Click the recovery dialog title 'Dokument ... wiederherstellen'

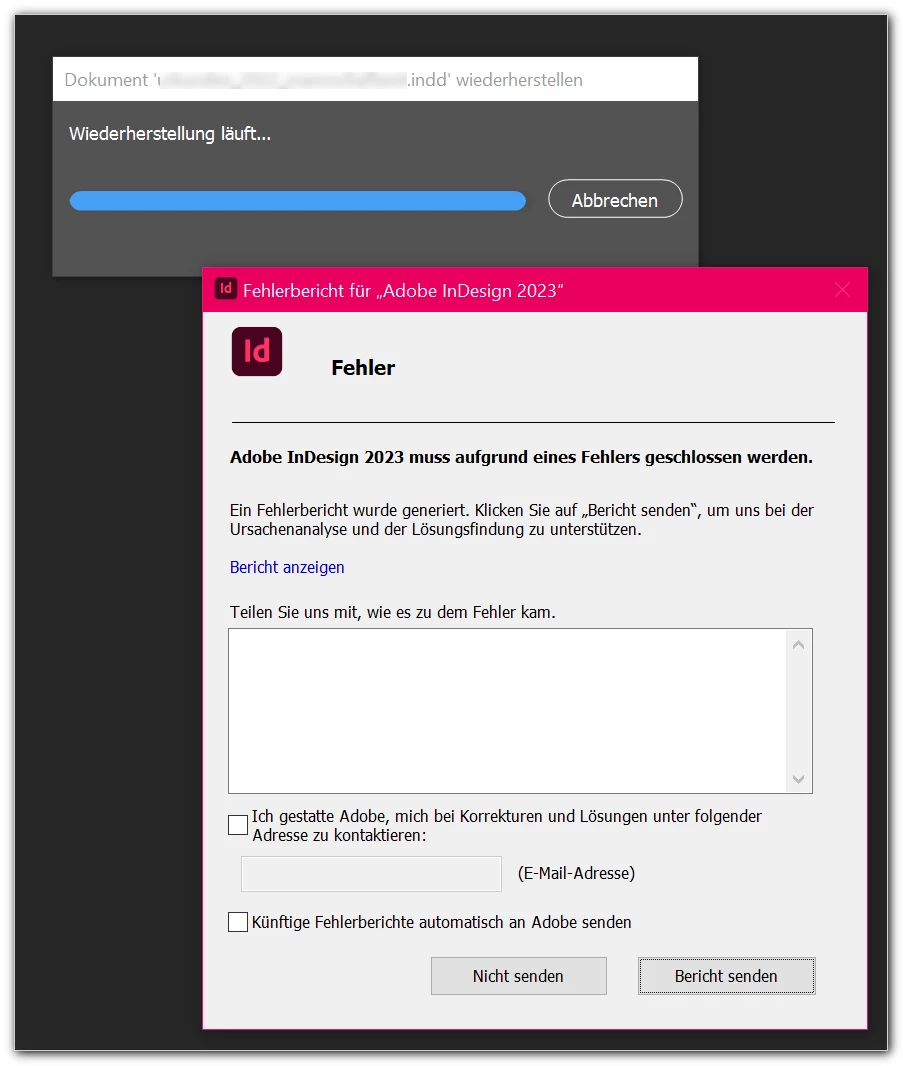coord(324,80)
